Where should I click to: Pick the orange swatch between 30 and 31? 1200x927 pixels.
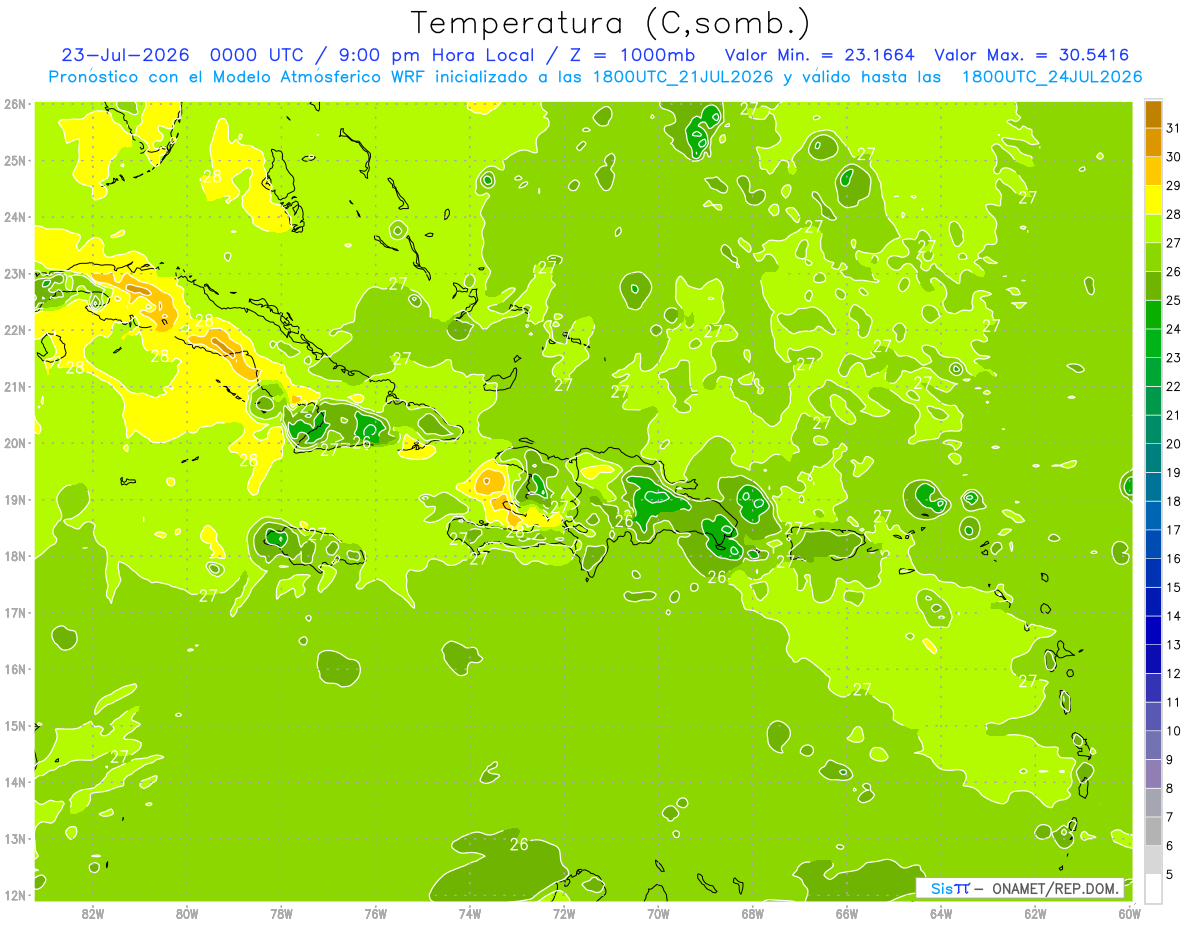[x=1153, y=142]
